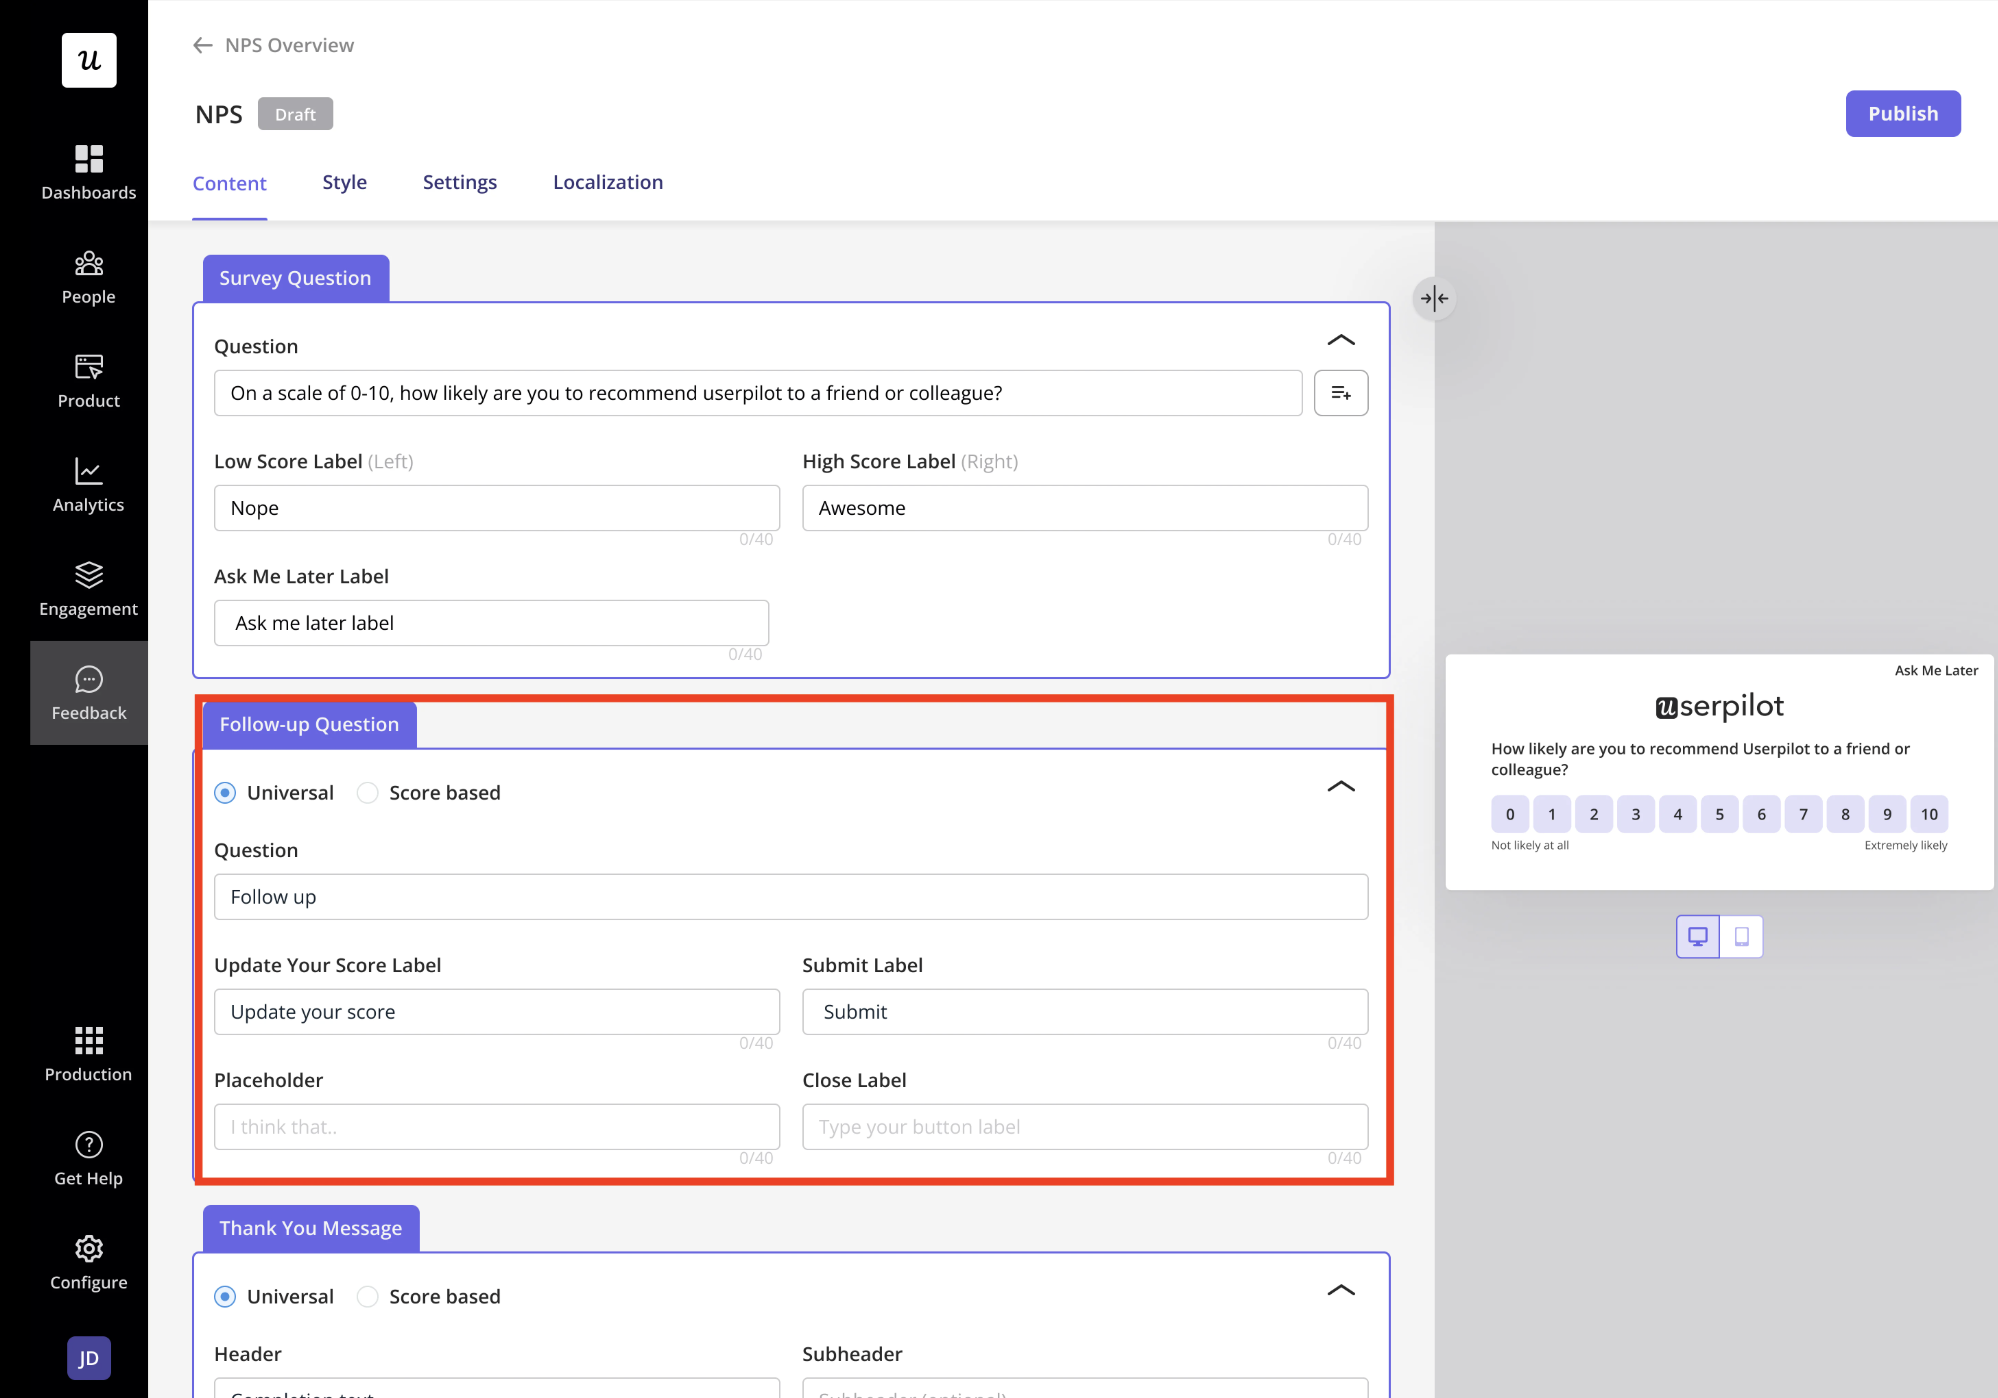The width and height of the screenshot is (1998, 1398).
Task: Select Universal in Follow-up Question
Action: tap(225, 793)
